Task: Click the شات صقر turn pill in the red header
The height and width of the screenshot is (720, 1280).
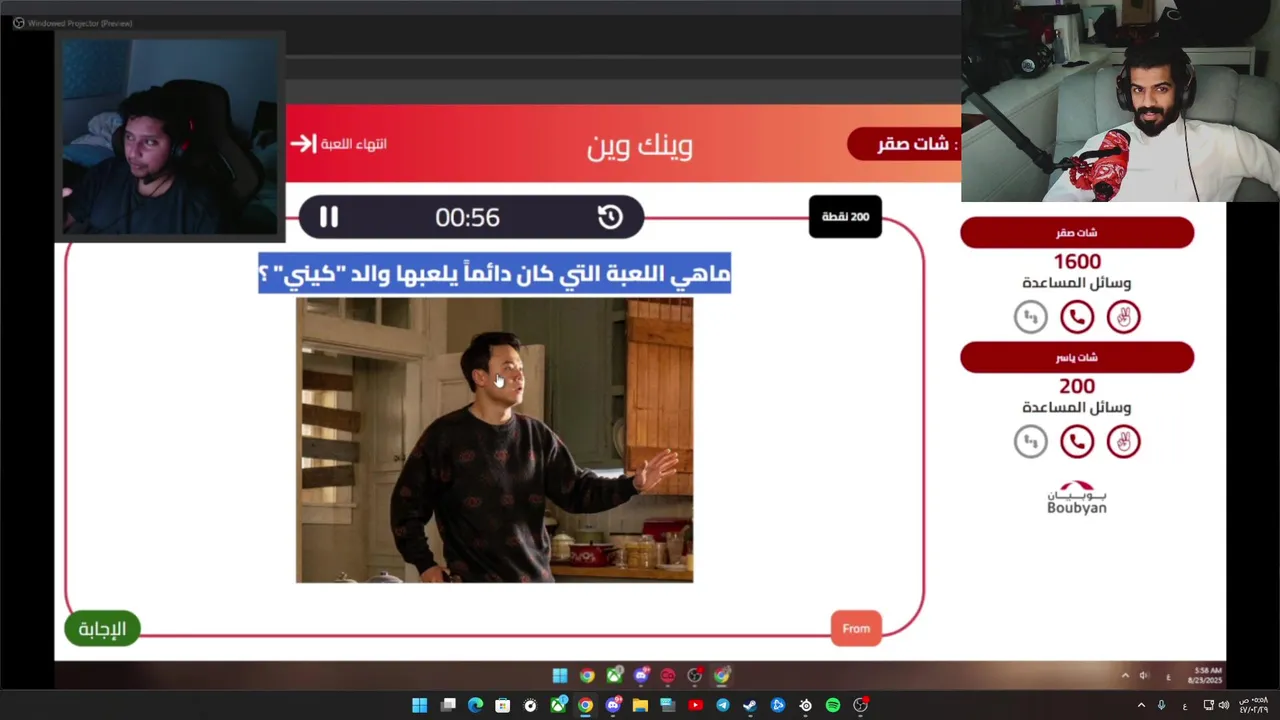Action: (903, 144)
